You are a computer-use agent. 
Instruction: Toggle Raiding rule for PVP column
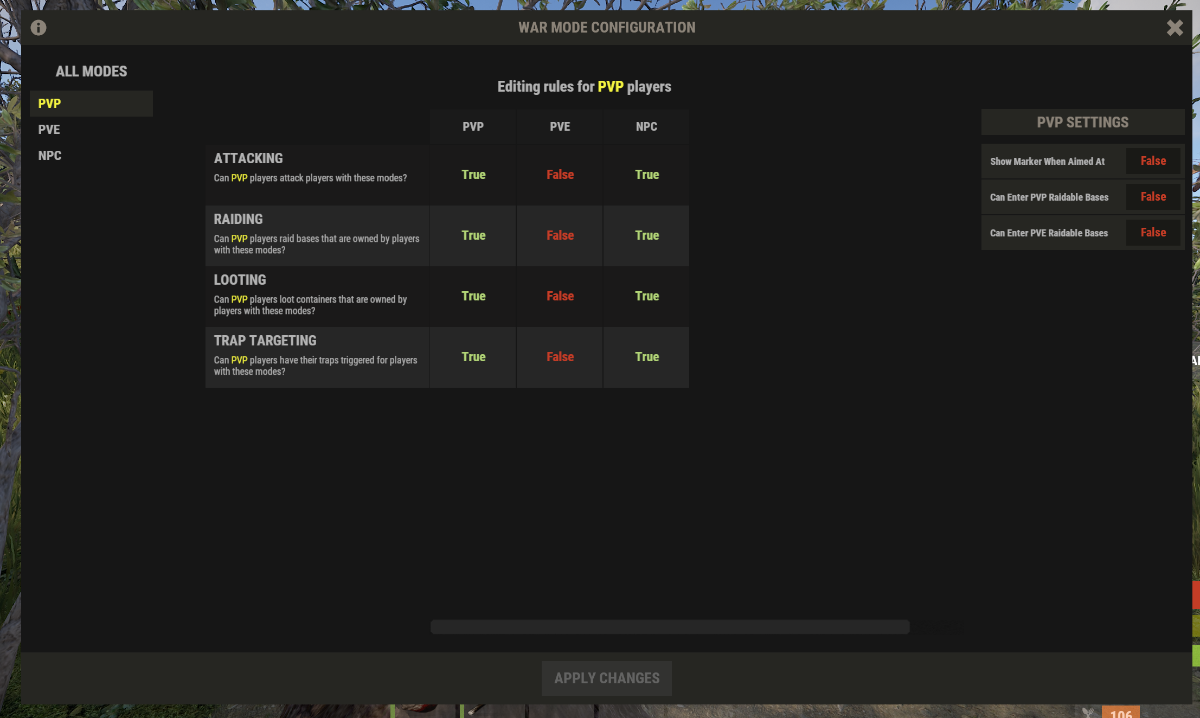473,236
